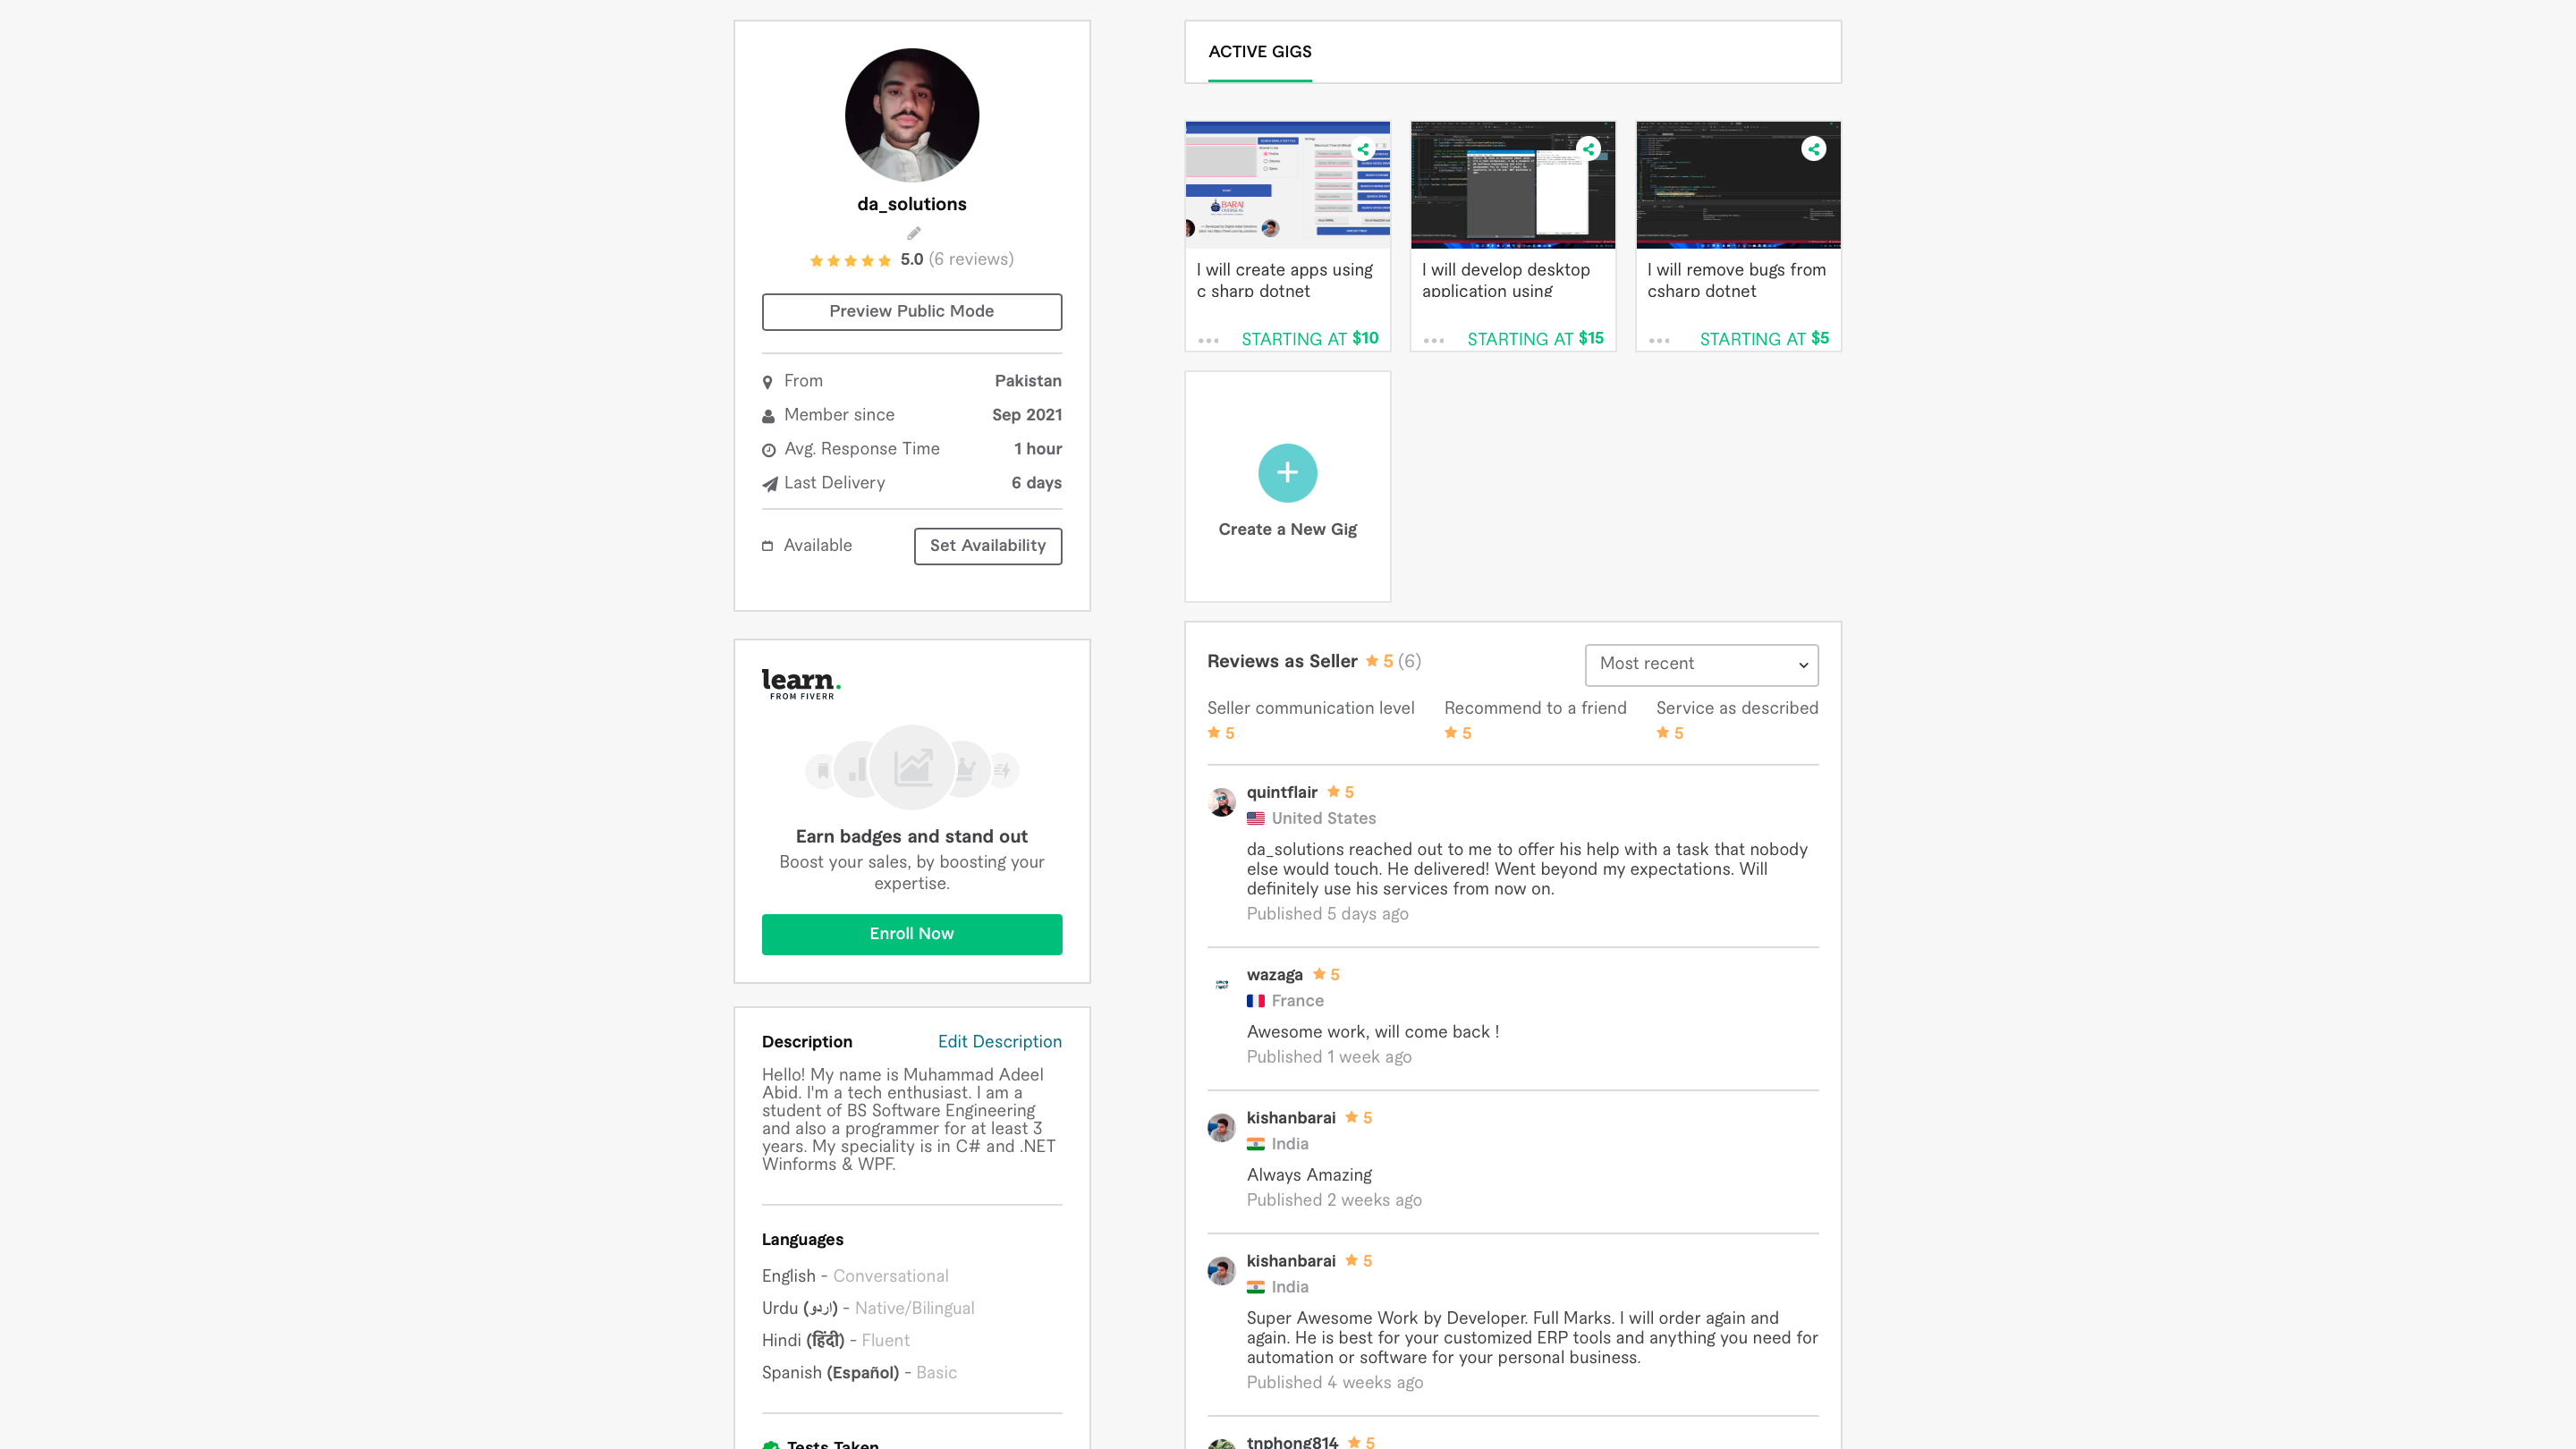2576x1449 pixels.
Task: Click the plus icon to create new gig
Action: [x=1287, y=473]
